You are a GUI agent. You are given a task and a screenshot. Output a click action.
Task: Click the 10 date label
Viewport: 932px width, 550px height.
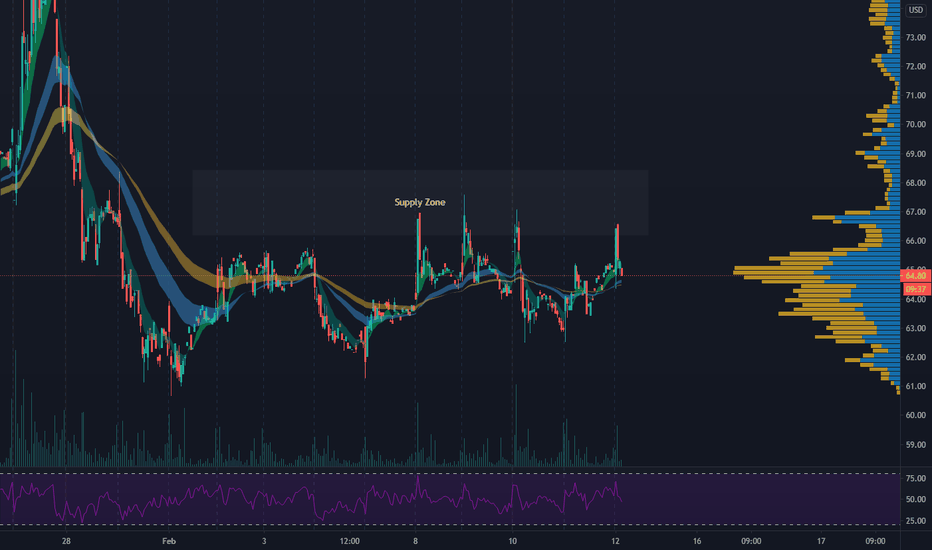click(512, 541)
